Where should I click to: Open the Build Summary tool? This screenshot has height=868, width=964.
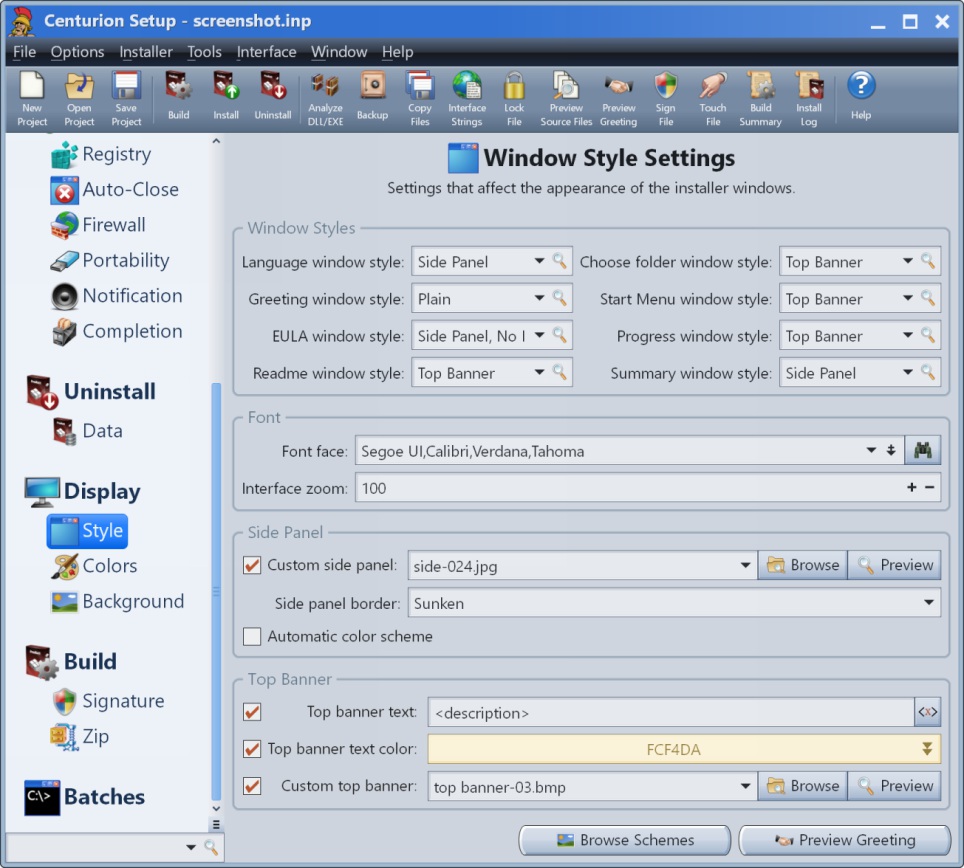click(x=761, y=98)
